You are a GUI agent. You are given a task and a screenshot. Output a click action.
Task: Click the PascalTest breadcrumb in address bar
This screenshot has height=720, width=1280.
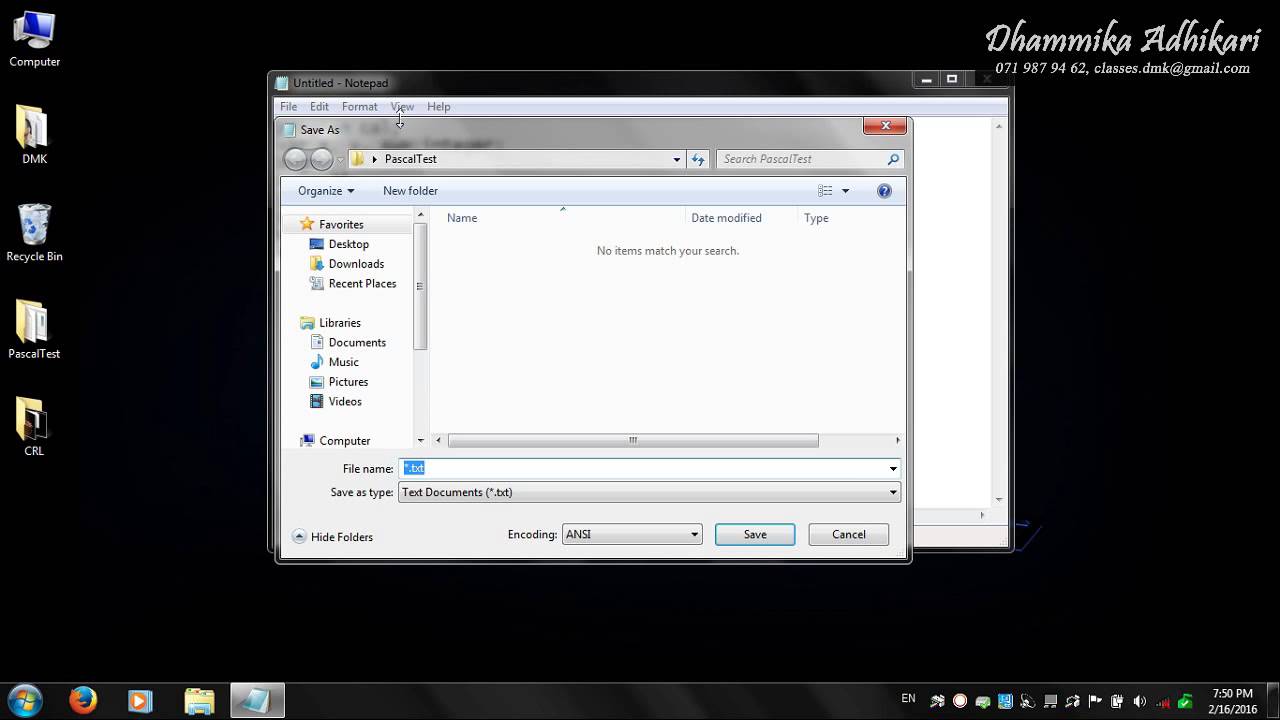tap(410, 159)
